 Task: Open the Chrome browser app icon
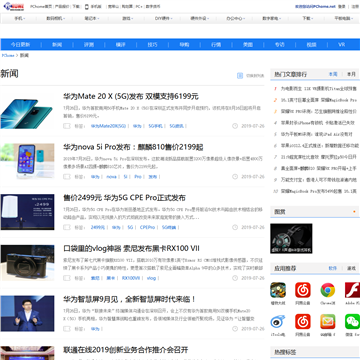click(328, 290)
